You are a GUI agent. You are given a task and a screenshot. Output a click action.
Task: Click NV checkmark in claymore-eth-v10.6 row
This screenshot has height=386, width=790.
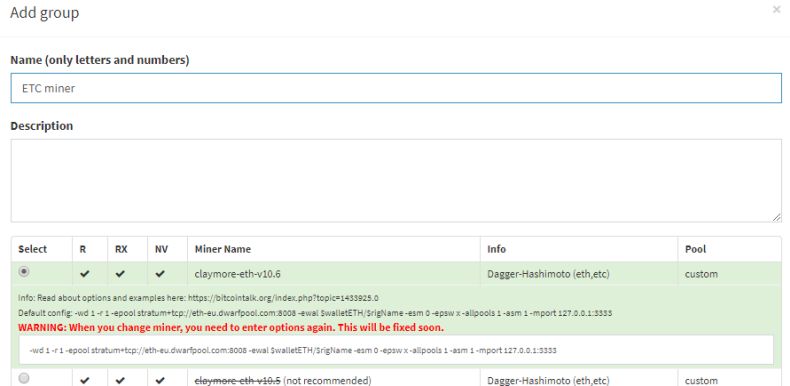pyautogui.click(x=160, y=274)
